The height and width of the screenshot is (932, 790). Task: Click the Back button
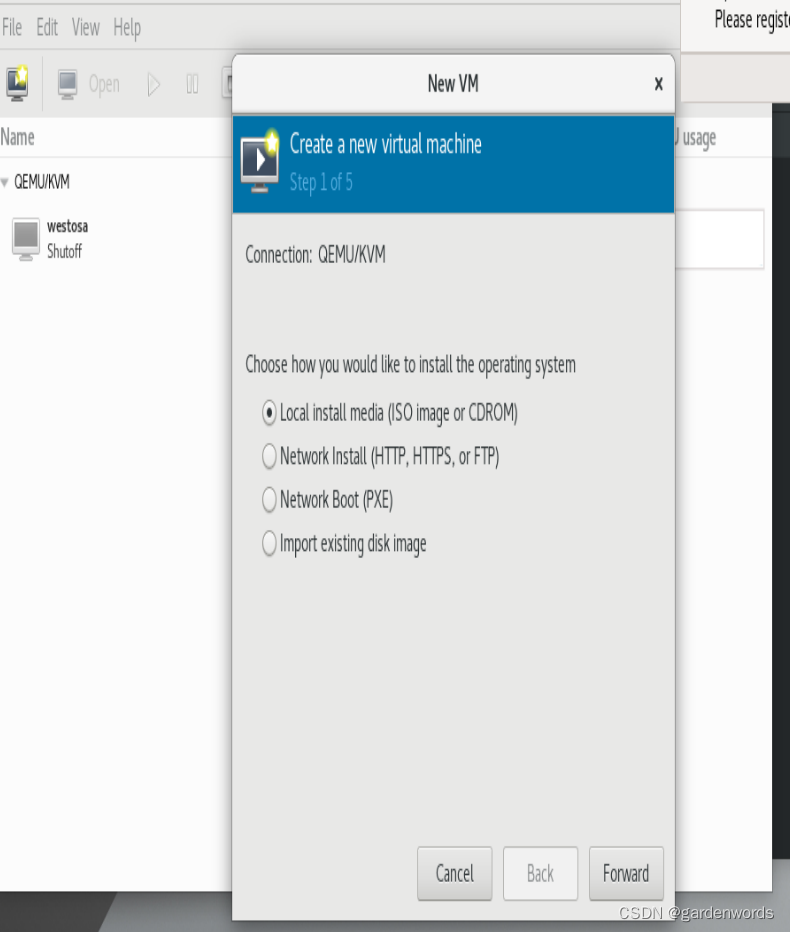coord(540,873)
